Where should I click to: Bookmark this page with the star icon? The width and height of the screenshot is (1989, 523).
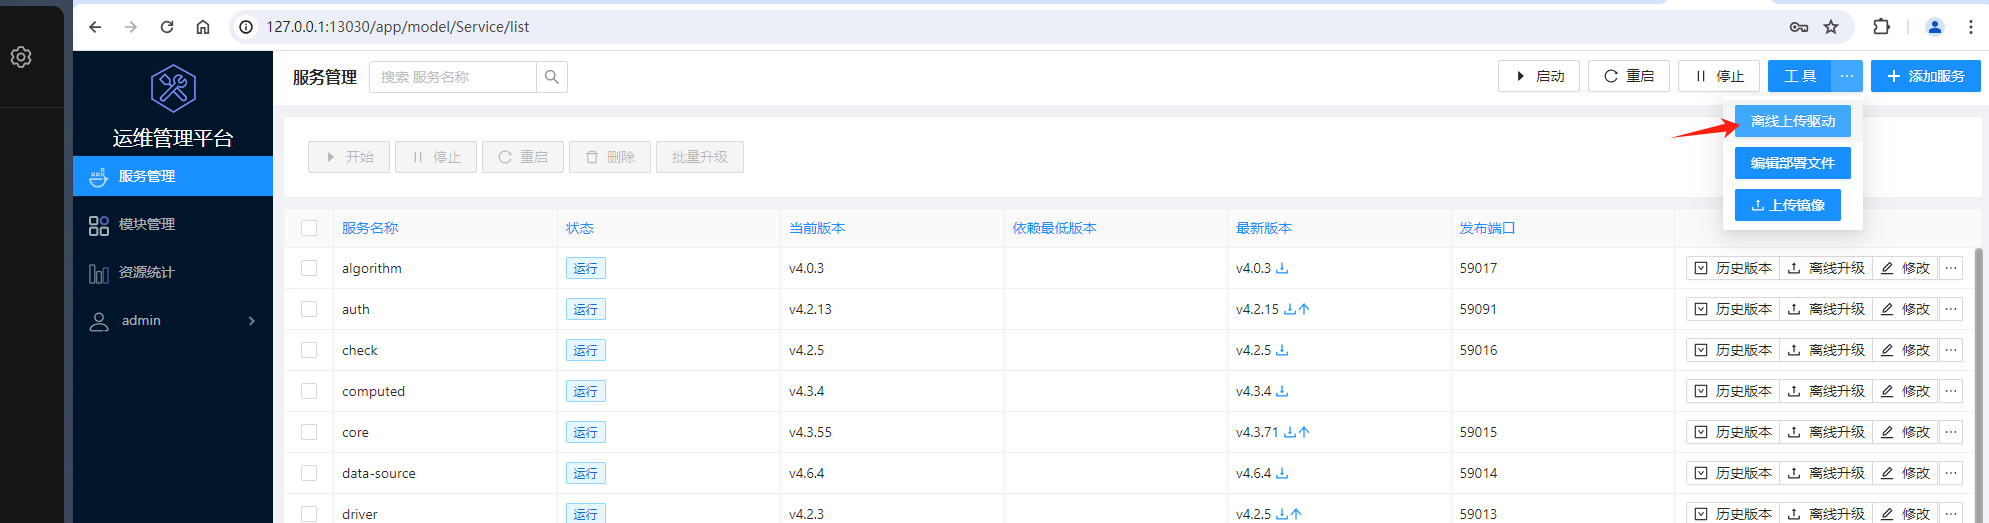tap(1831, 27)
